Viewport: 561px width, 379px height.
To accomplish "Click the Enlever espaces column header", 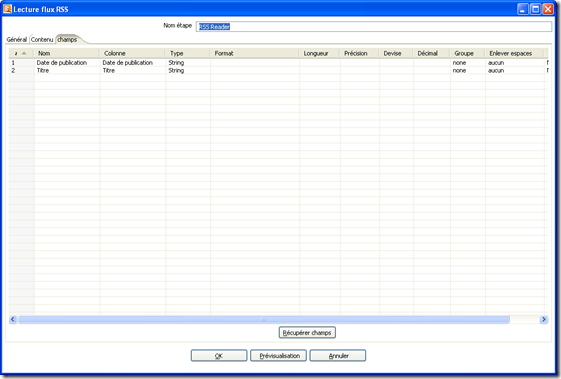I will click(x=514, y=53).
